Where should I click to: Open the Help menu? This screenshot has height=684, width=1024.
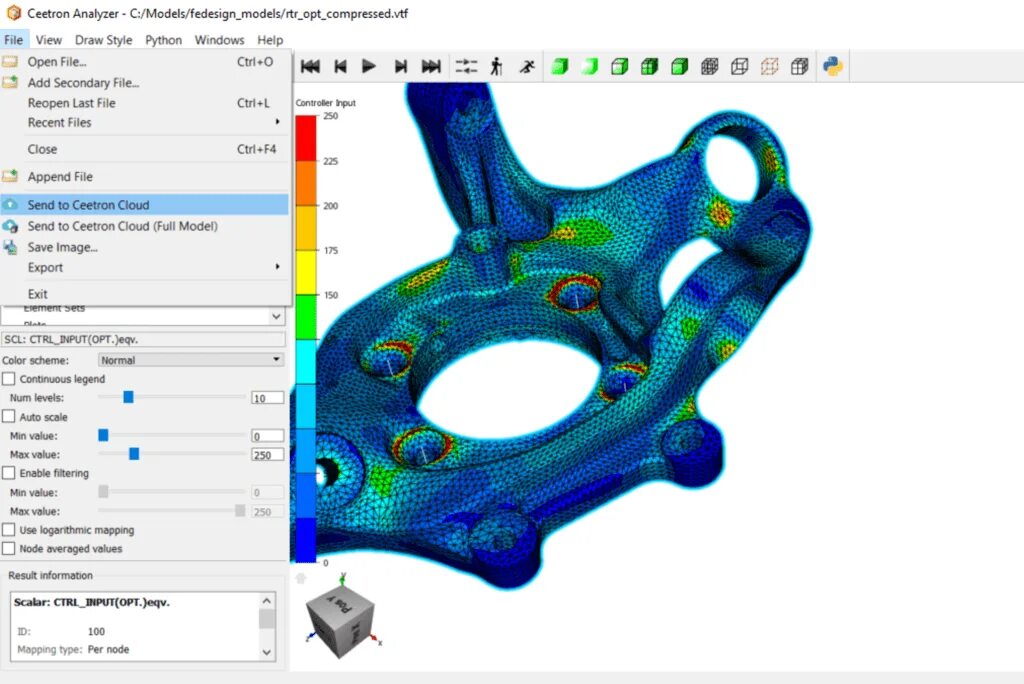click(270, 40)
